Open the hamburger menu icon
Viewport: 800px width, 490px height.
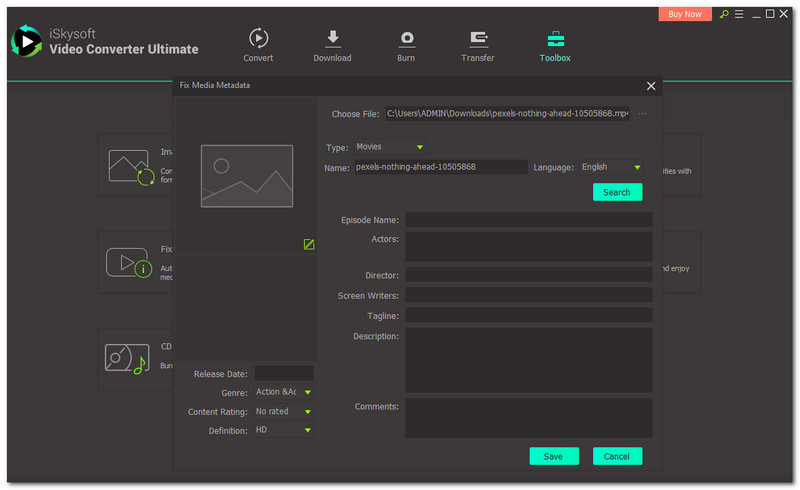pos(739,15)
